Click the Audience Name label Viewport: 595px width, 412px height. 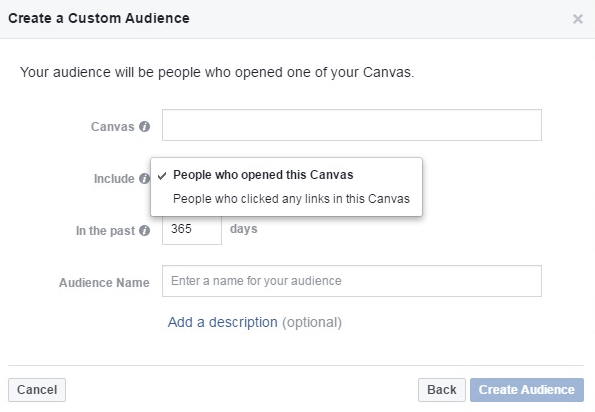(x=104, y=283)
